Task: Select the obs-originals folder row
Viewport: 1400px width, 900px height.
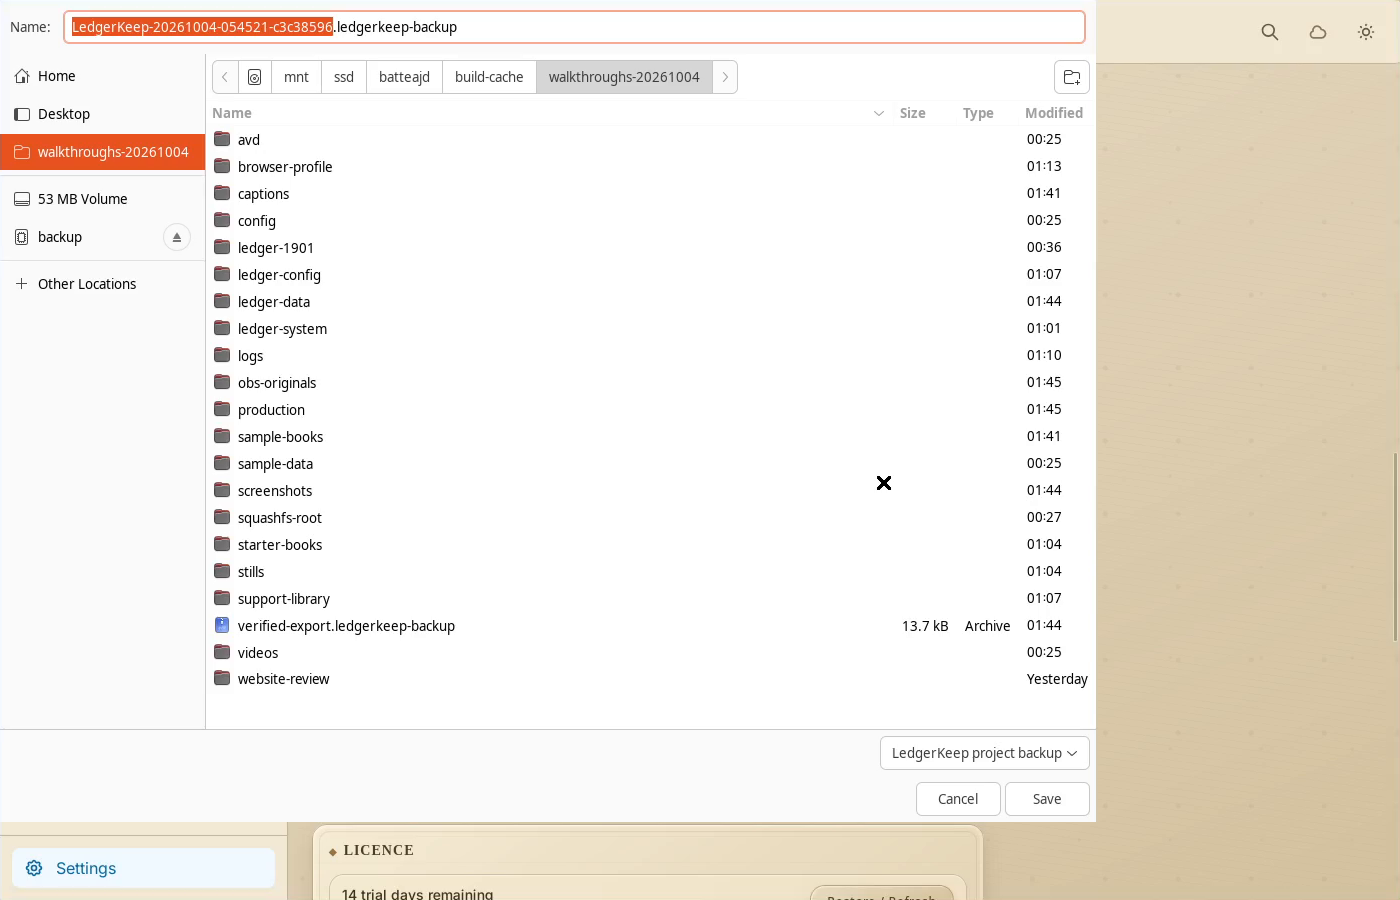Action: pyautogui.click(x=651, y=382)
